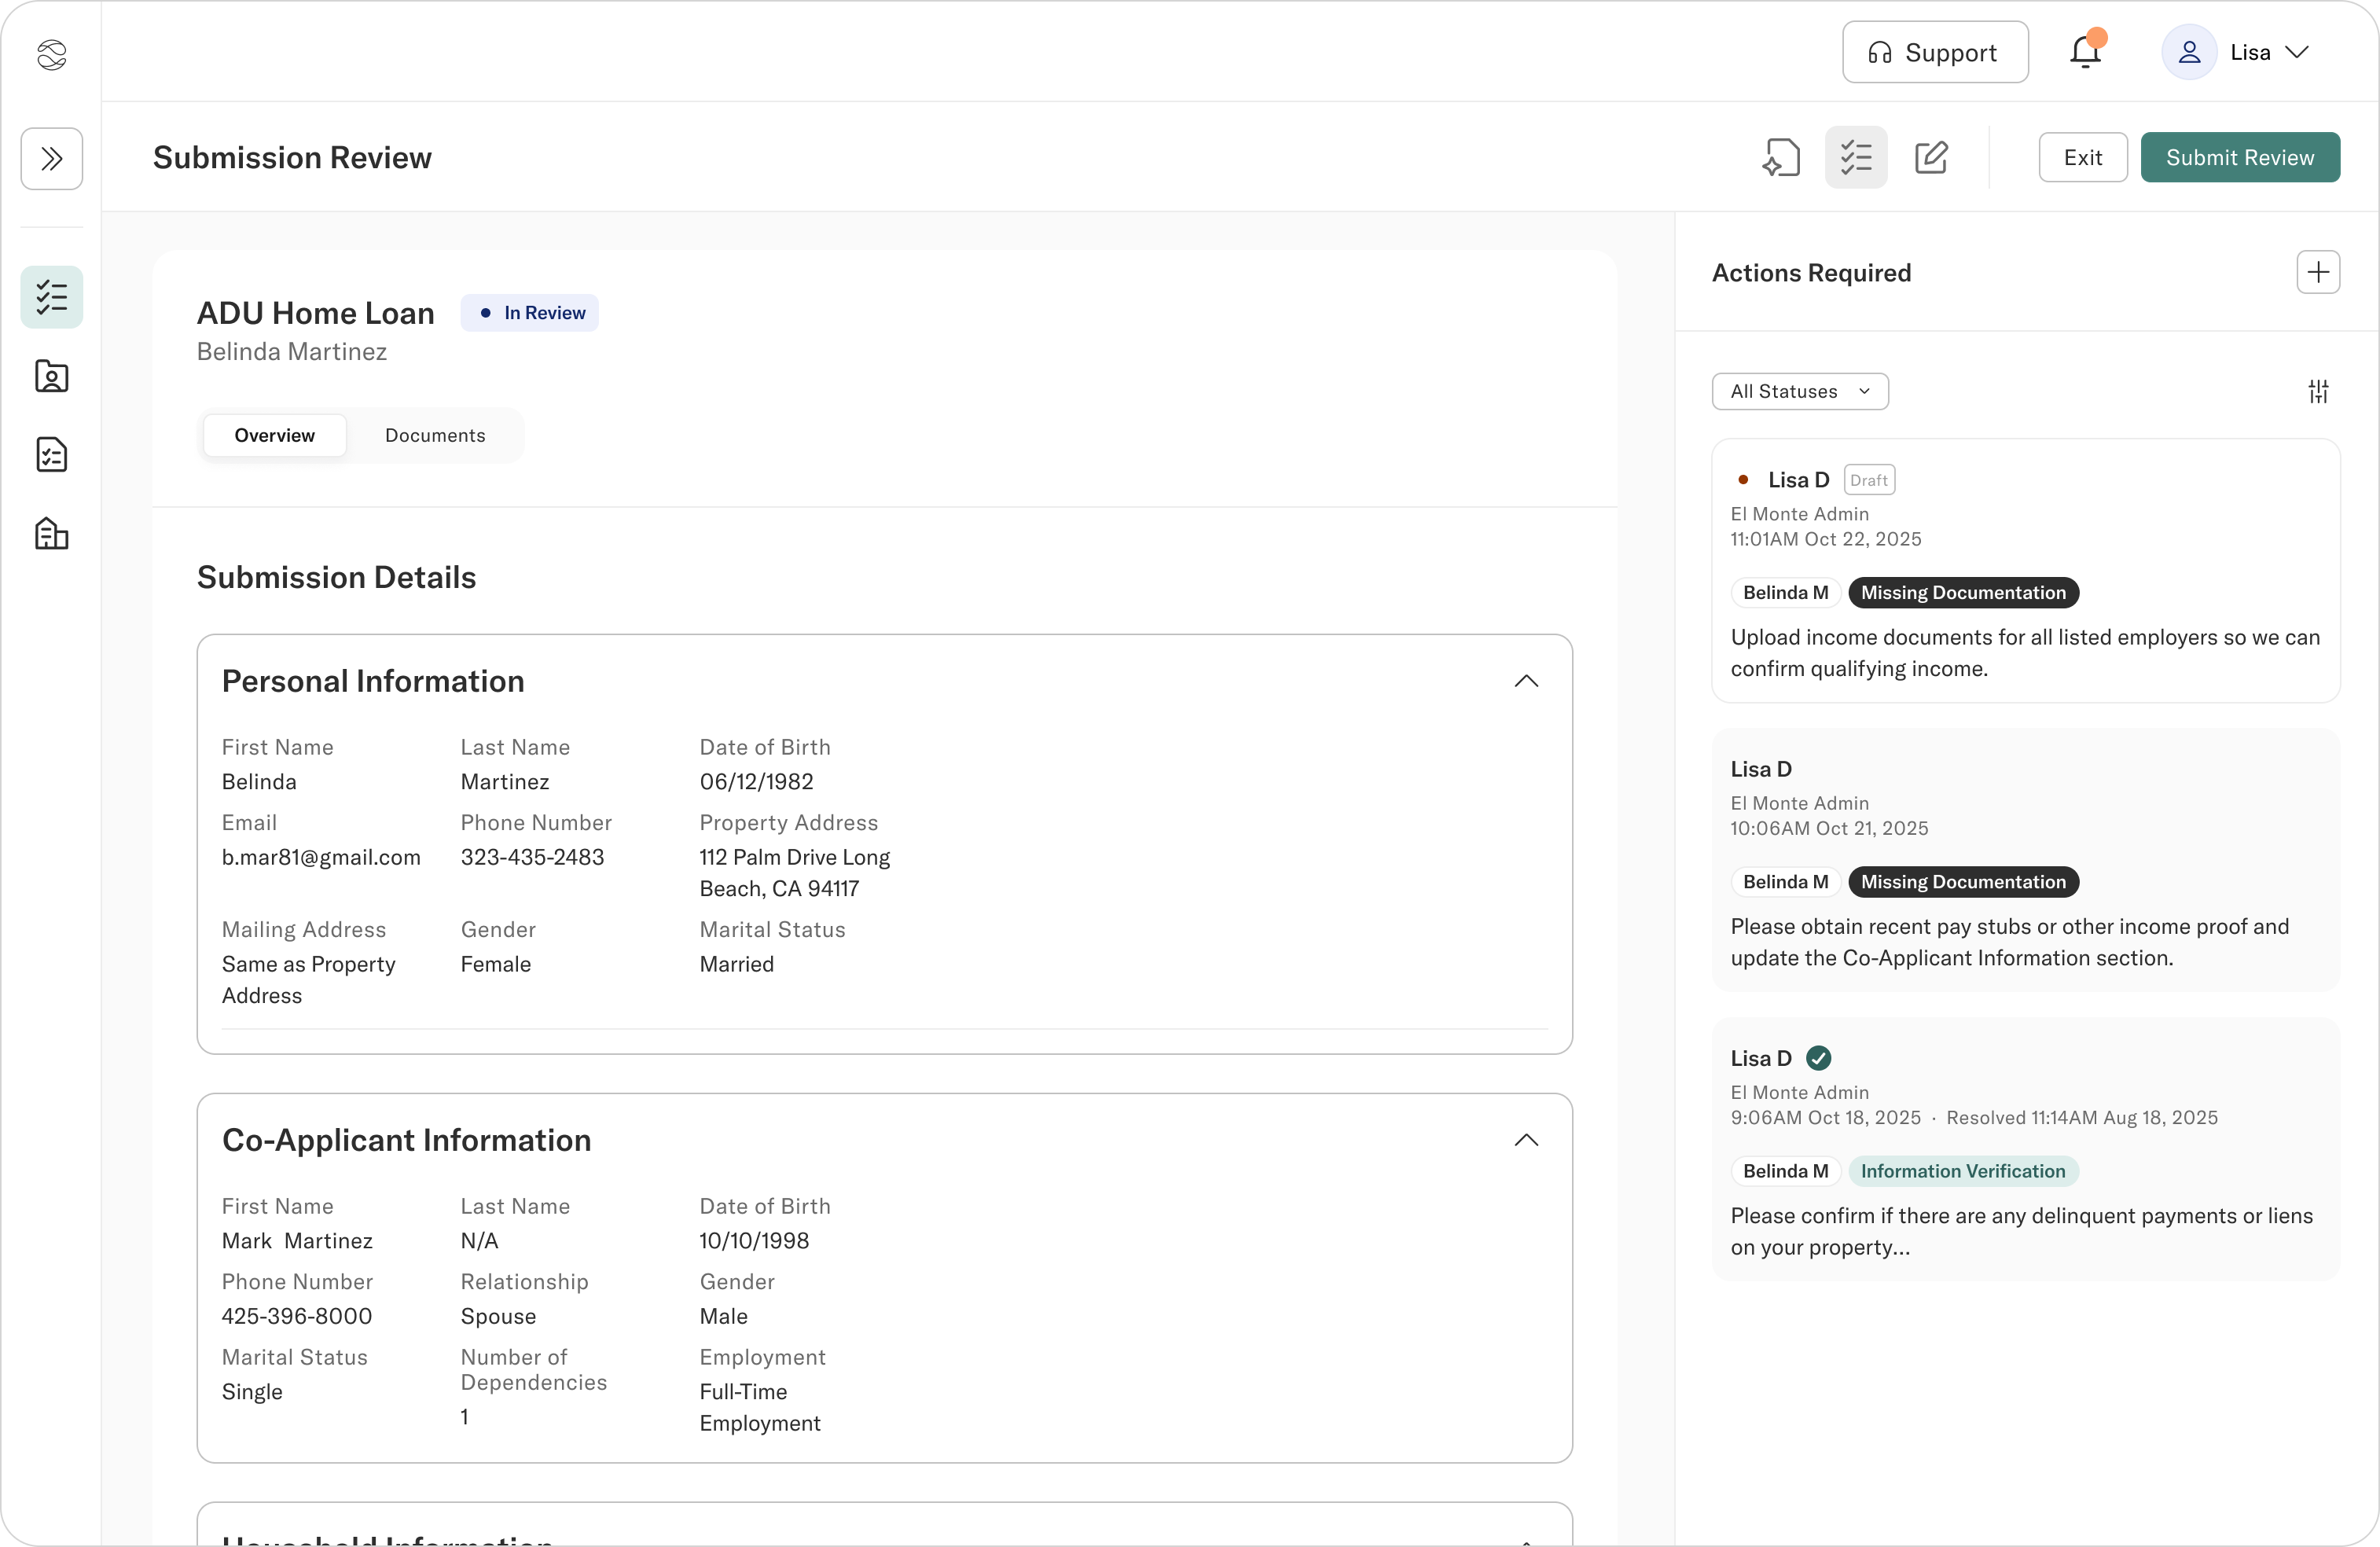
Task: Click the app logo icon
Action: 51,54
